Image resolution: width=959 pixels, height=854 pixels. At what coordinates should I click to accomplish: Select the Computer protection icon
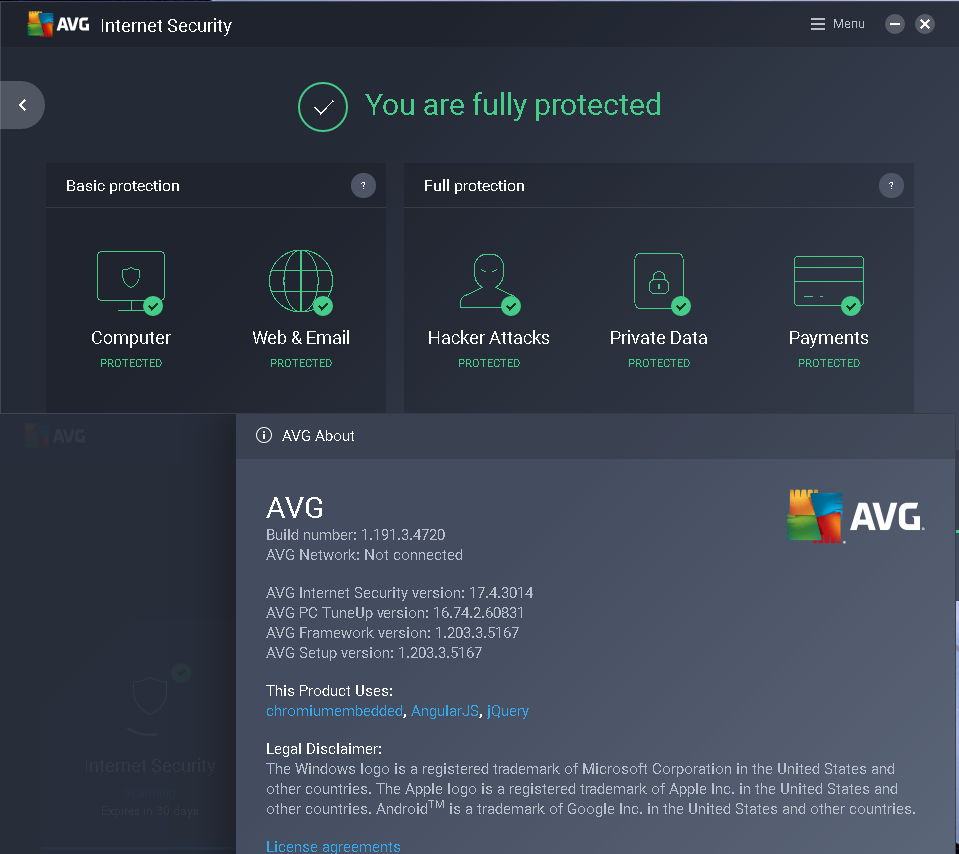tap(130, 281)
